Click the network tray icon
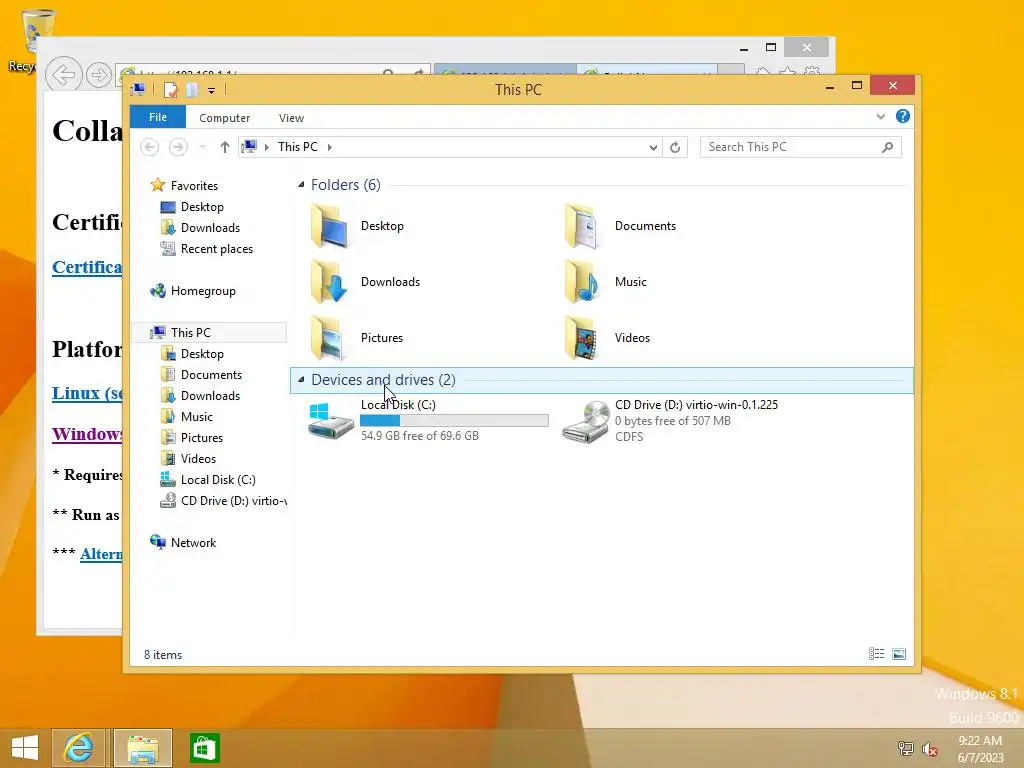The image size is (1024, 768). pos(905,749)
